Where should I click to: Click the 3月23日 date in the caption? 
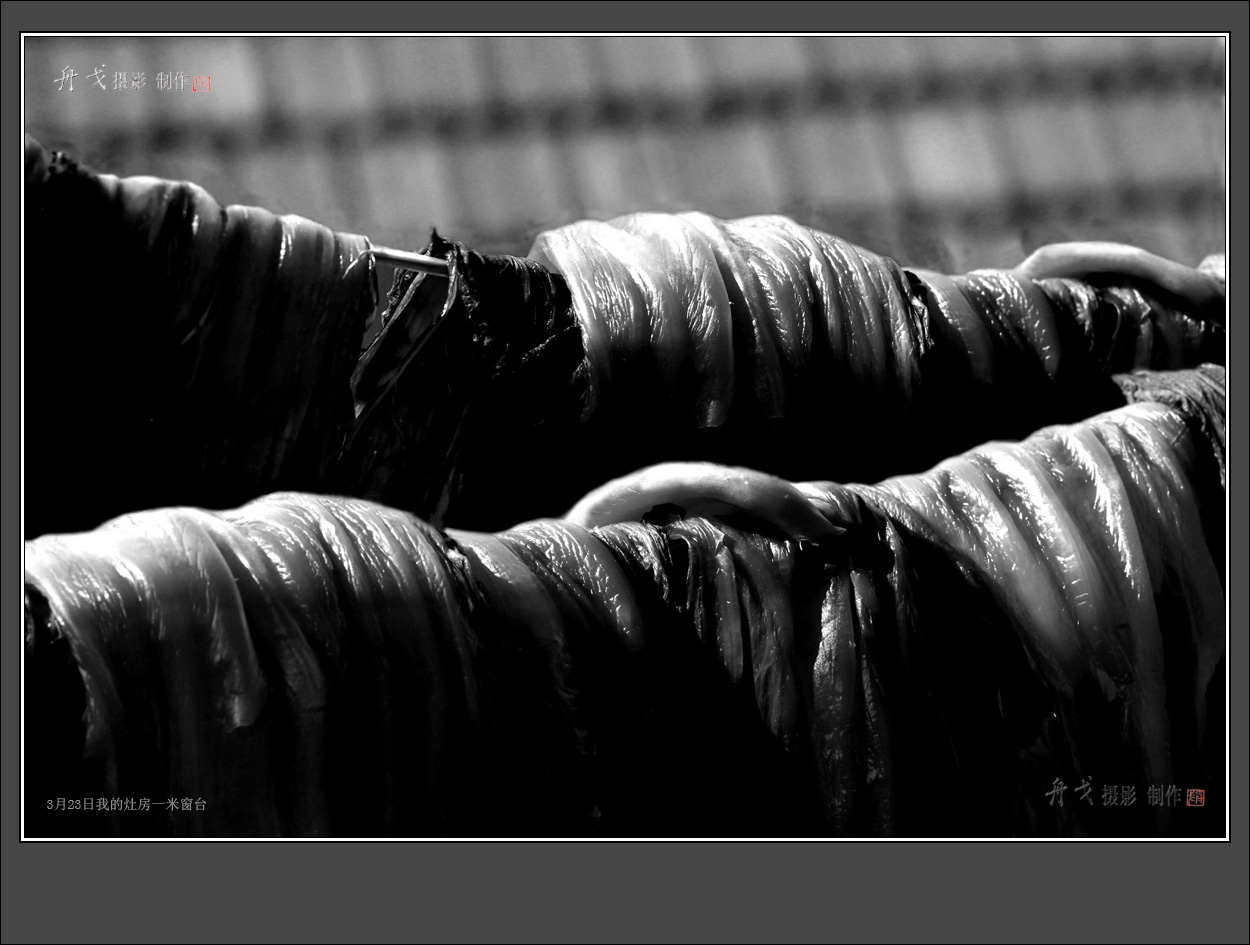coord(70,804)
